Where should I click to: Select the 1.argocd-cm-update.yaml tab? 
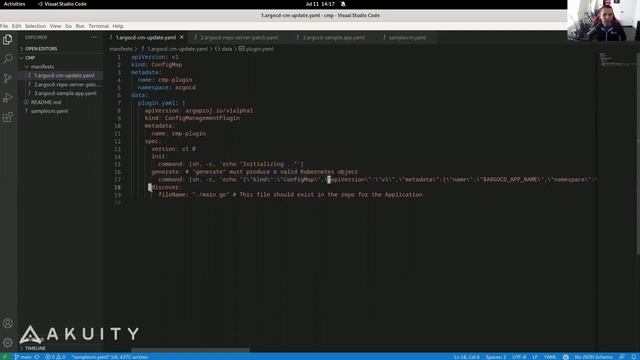145,37
